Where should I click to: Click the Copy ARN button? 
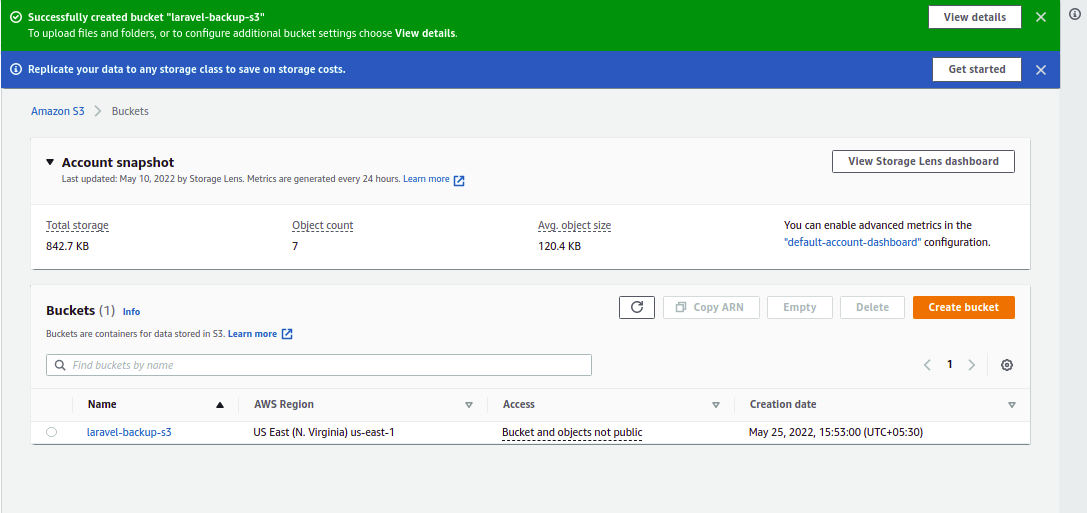click(711, 307)
